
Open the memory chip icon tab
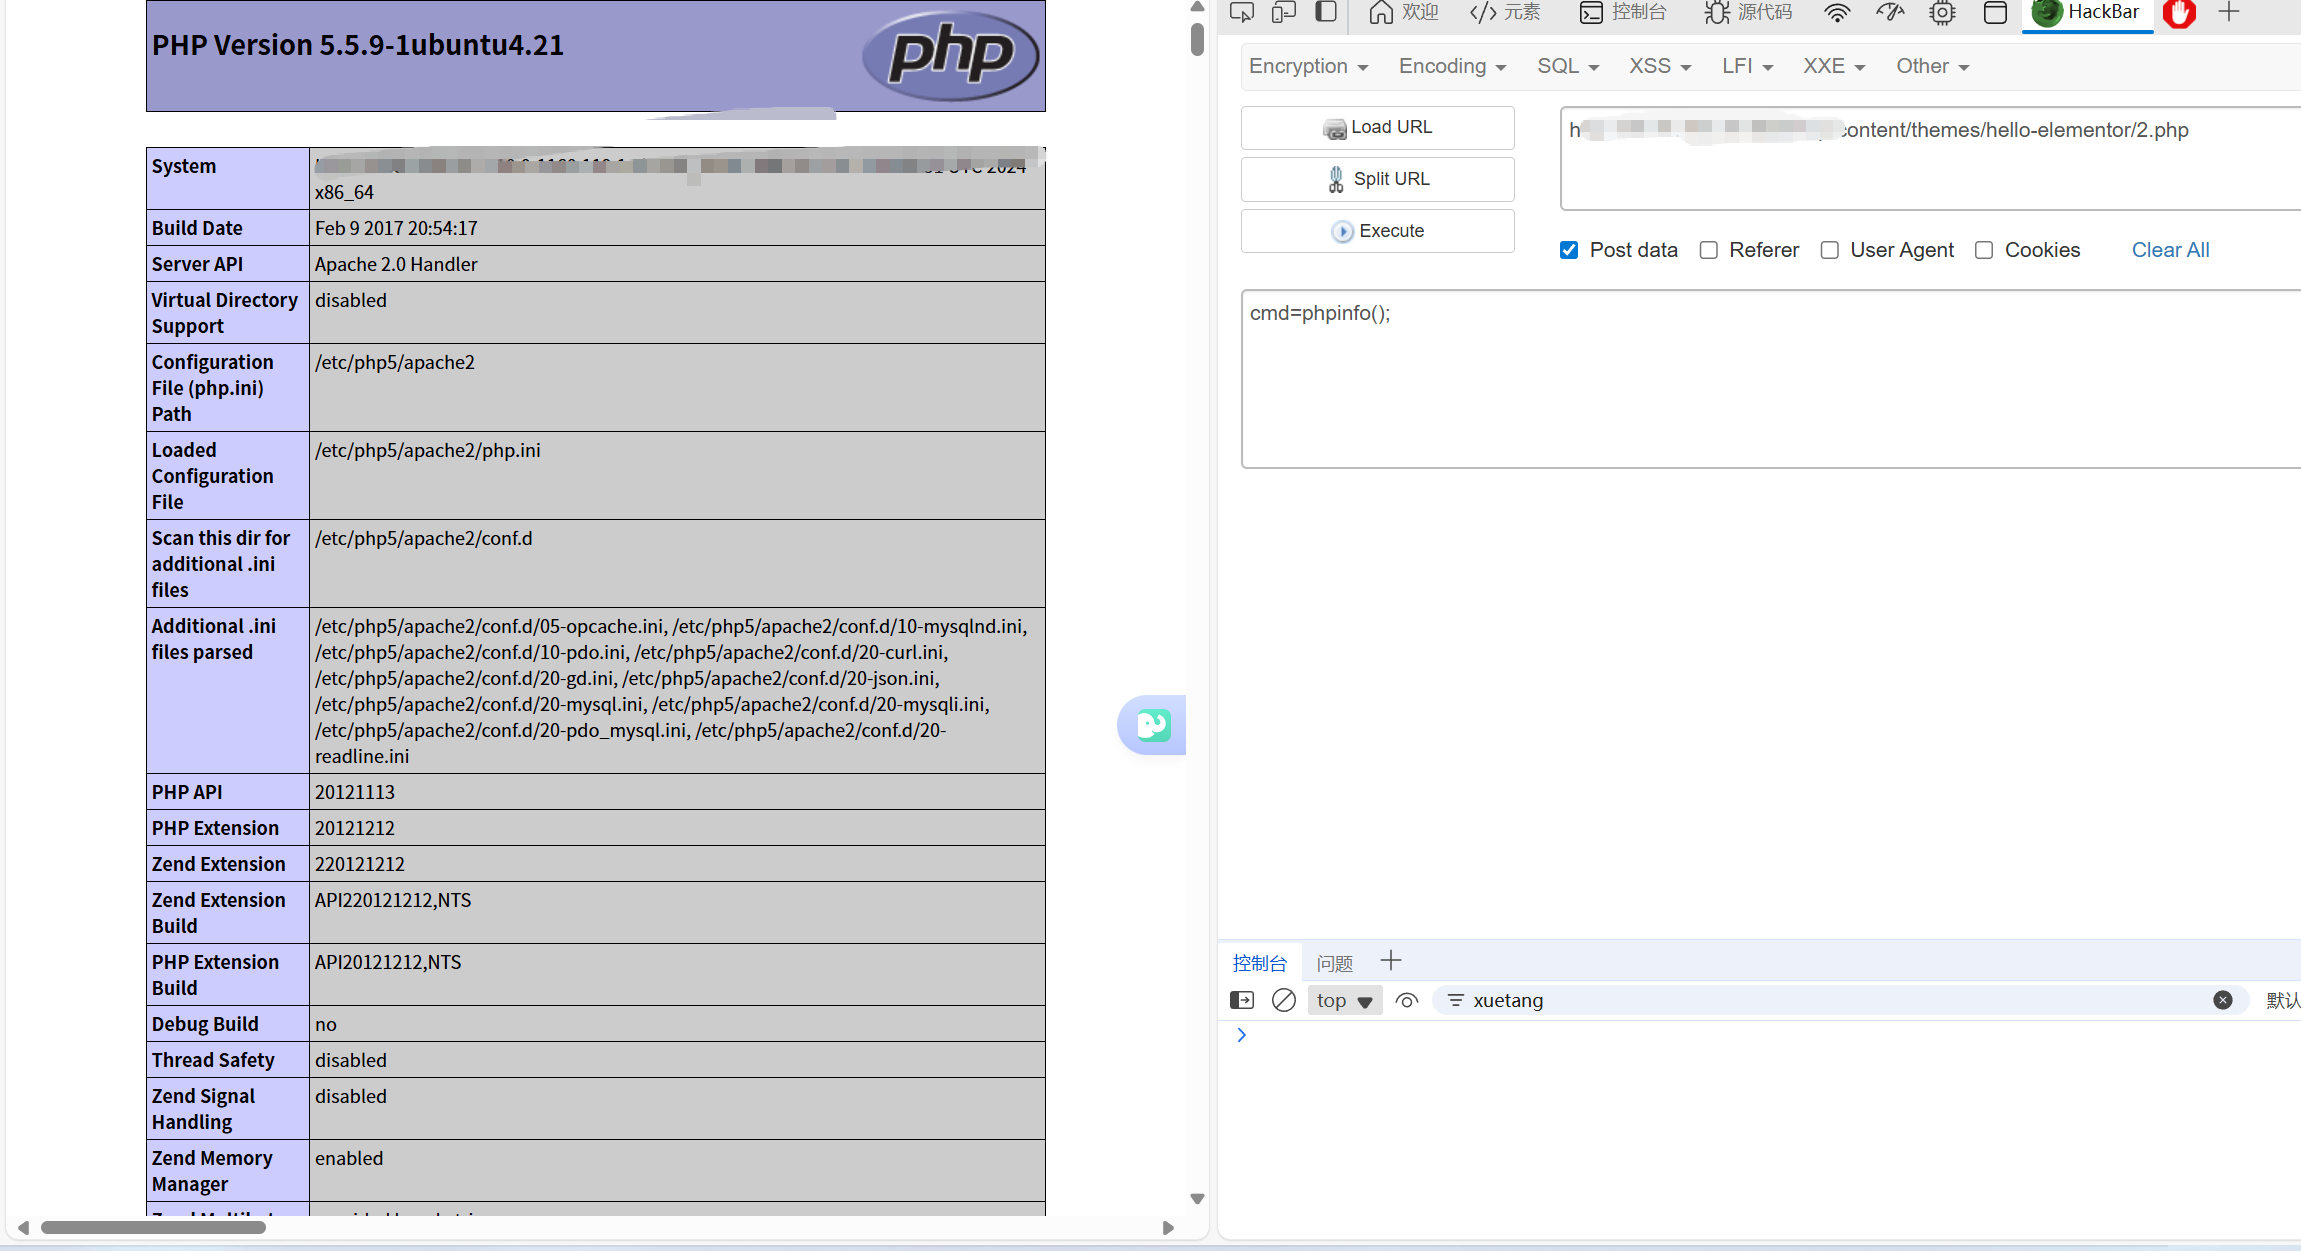[x=1943, y=12]
